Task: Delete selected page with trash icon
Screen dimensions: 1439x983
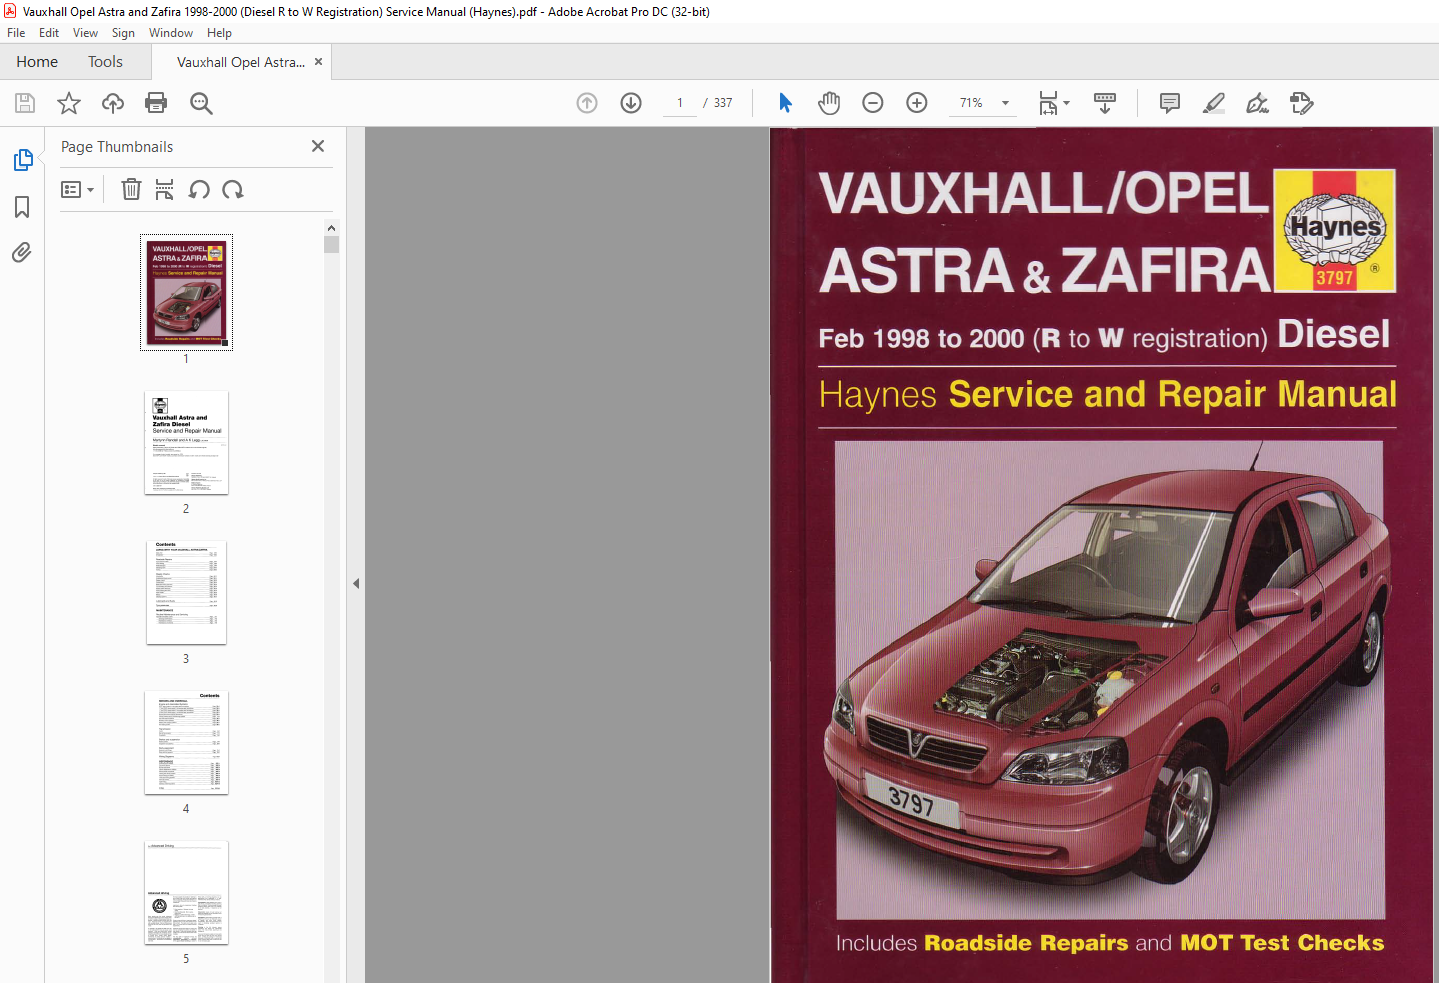Action: point(131,189)
